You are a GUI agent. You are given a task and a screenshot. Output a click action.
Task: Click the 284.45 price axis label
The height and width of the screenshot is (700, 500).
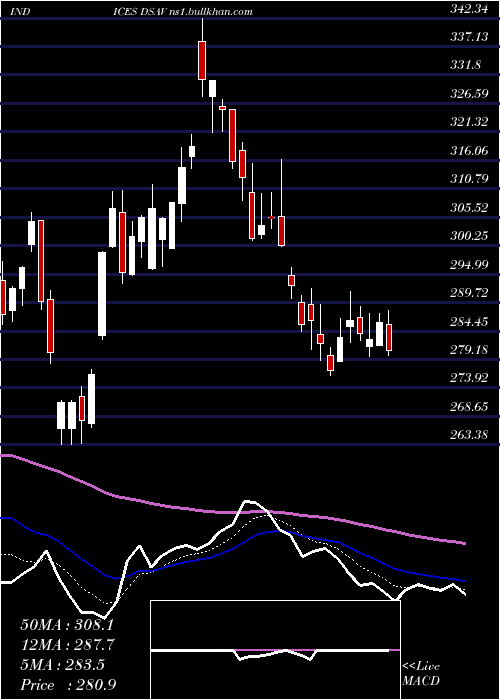468,322
